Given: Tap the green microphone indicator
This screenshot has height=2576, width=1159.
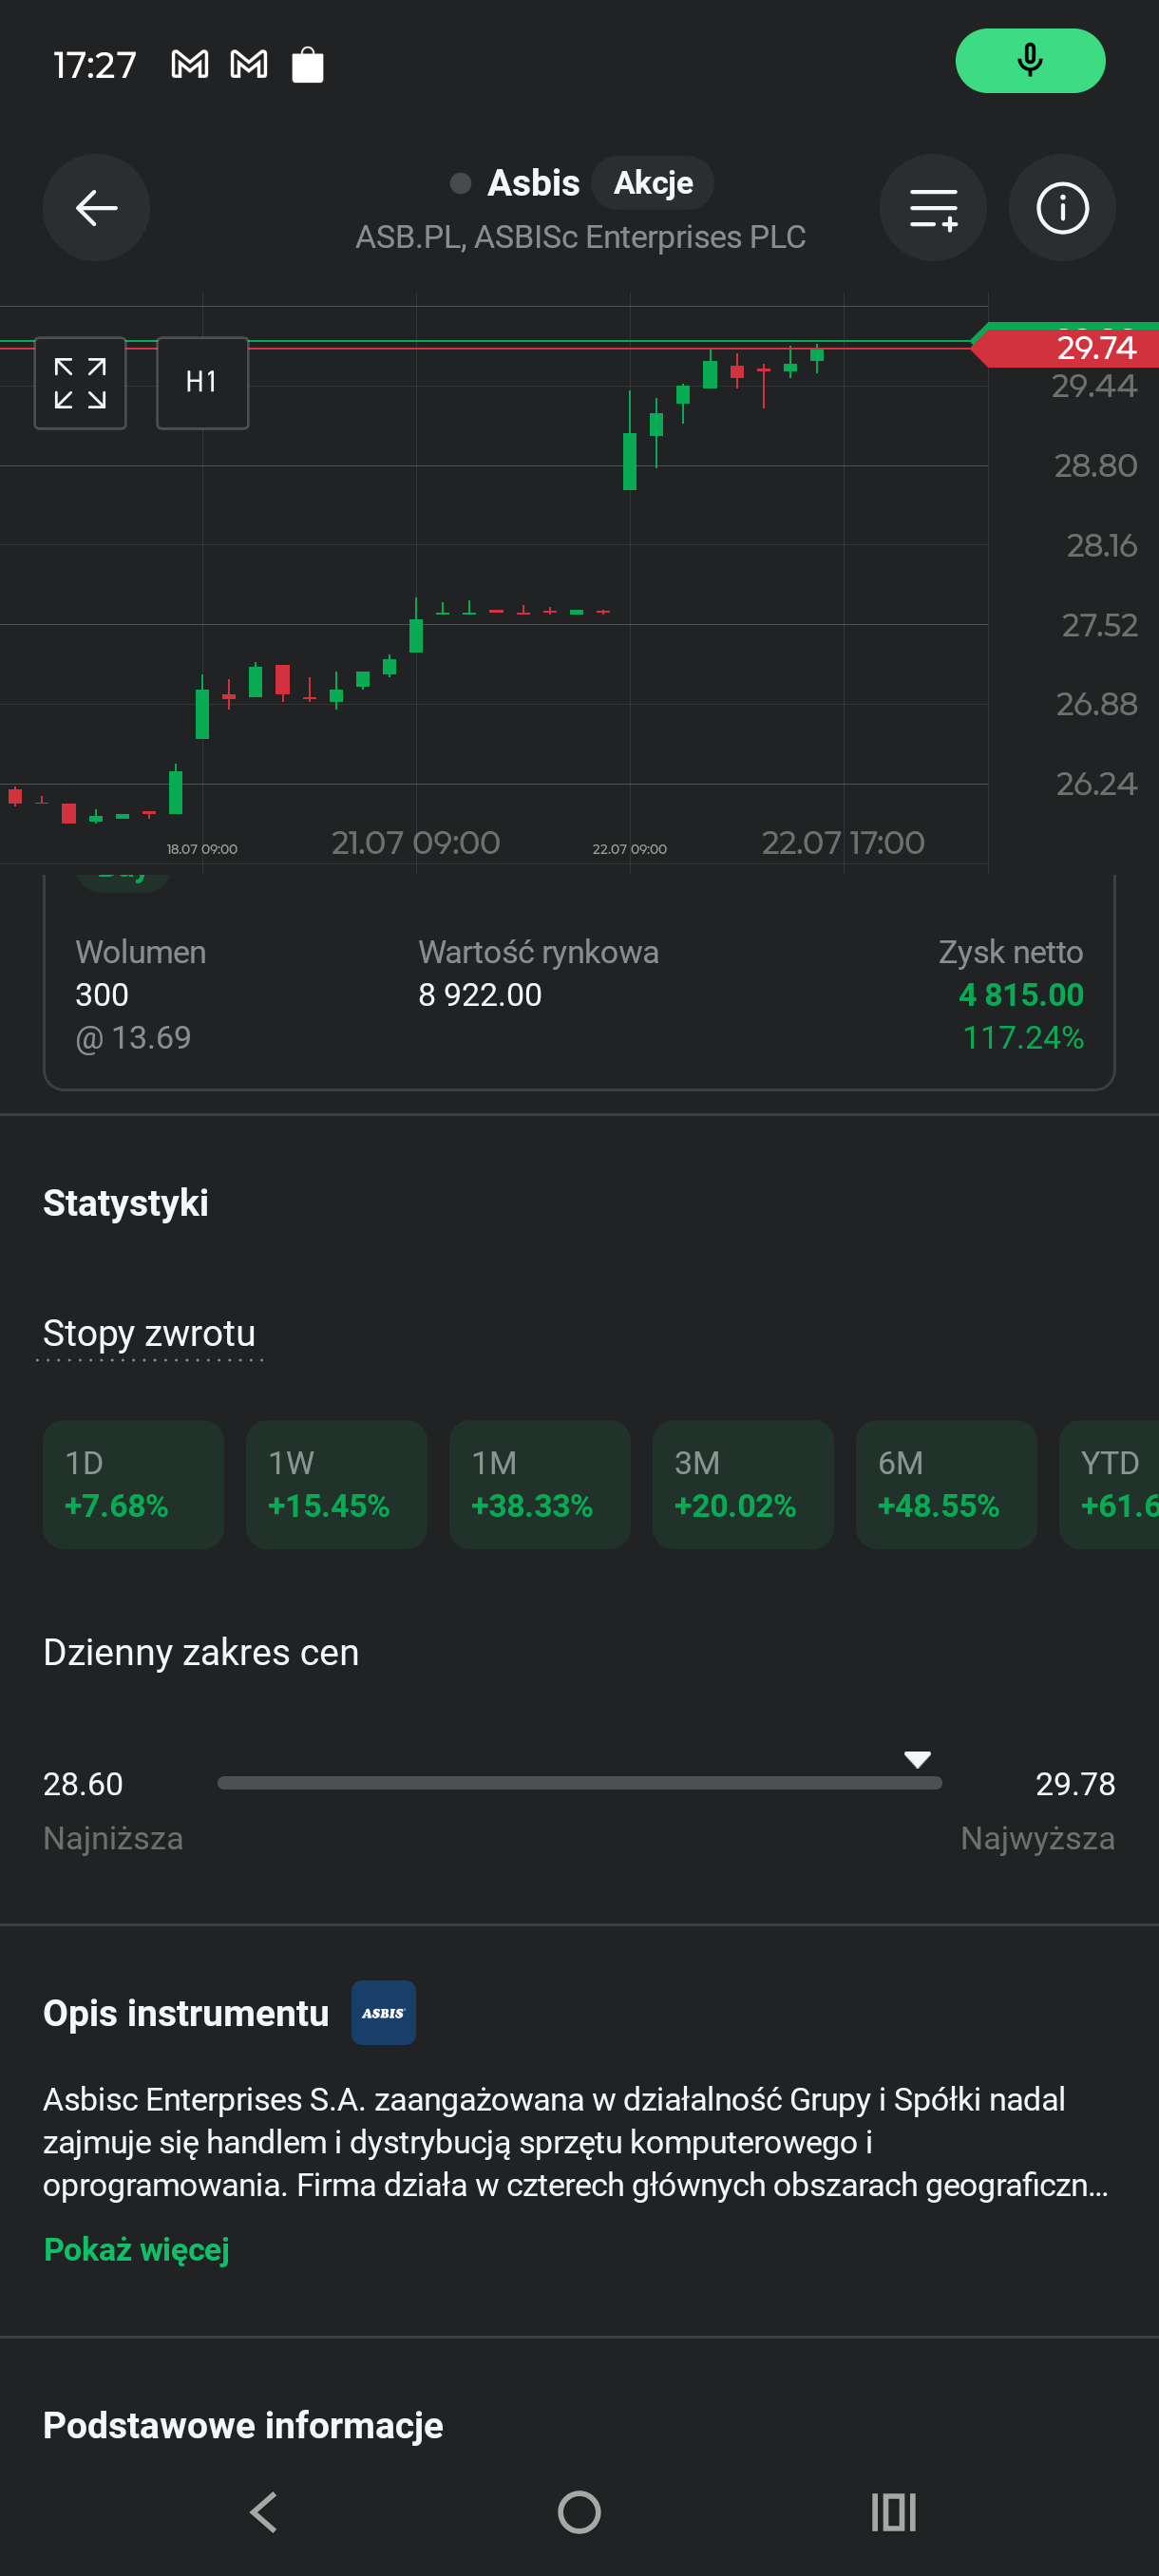Looking at the screenshot, I should pyautogui.click(x=1029, y=61).
